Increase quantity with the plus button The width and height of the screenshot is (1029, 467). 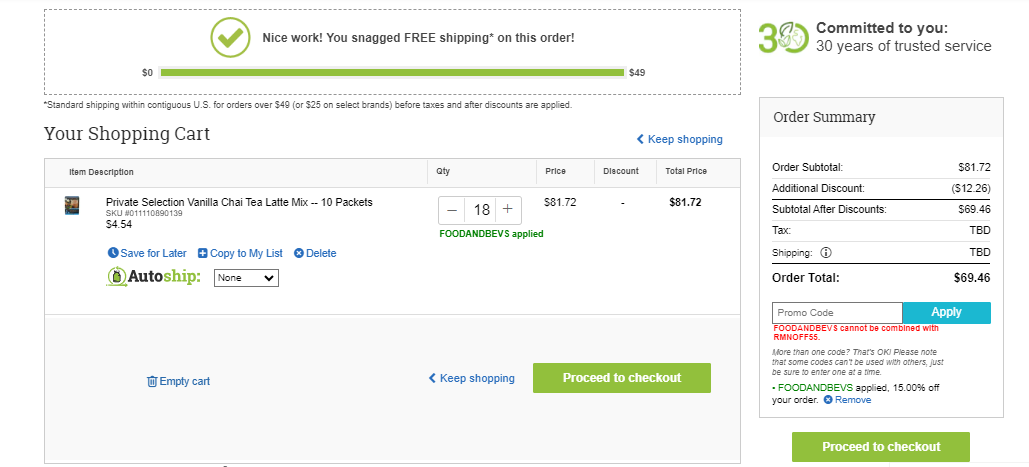click(x=507, y=210)
